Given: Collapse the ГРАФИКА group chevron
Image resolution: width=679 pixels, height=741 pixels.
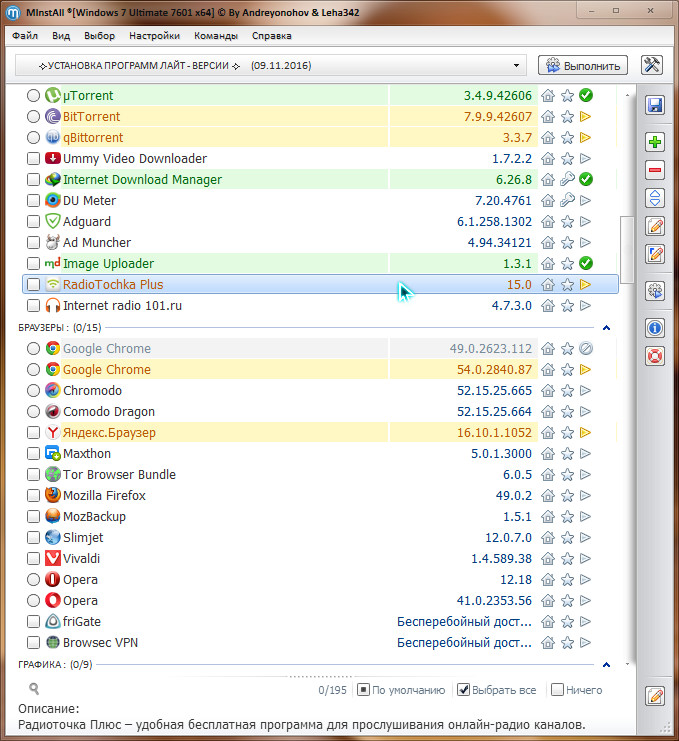Looking at the screenshot, I should pyautogui.click(x=607, y=664).
